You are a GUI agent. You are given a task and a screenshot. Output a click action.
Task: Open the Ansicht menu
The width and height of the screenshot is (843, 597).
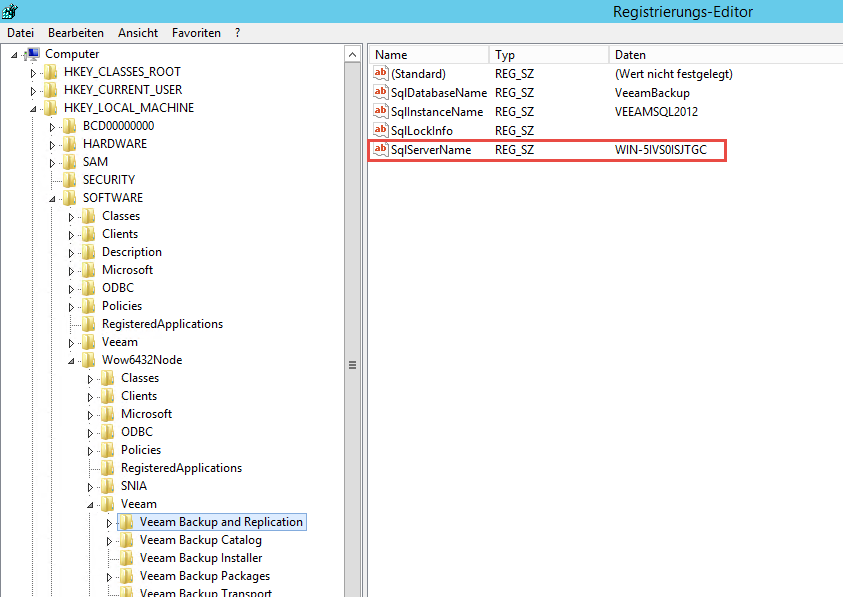pos(138,33)
